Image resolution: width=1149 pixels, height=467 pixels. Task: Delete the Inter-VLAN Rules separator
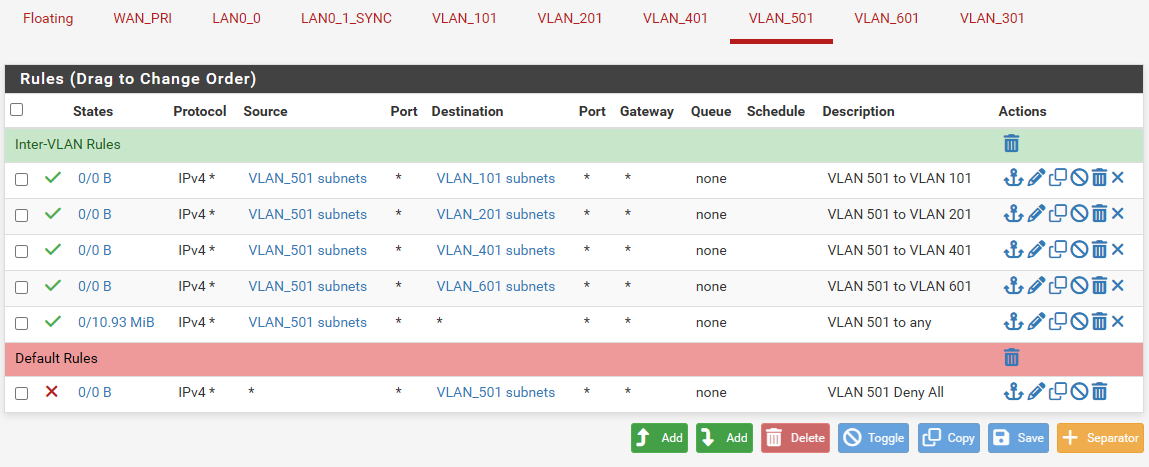[x=1011, y=144]
